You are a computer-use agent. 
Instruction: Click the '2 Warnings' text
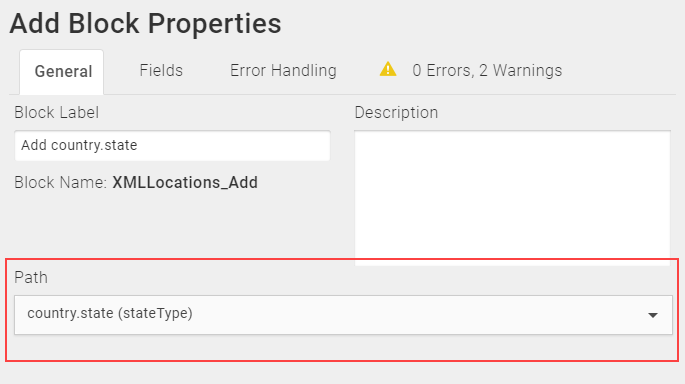coord(520,70)
